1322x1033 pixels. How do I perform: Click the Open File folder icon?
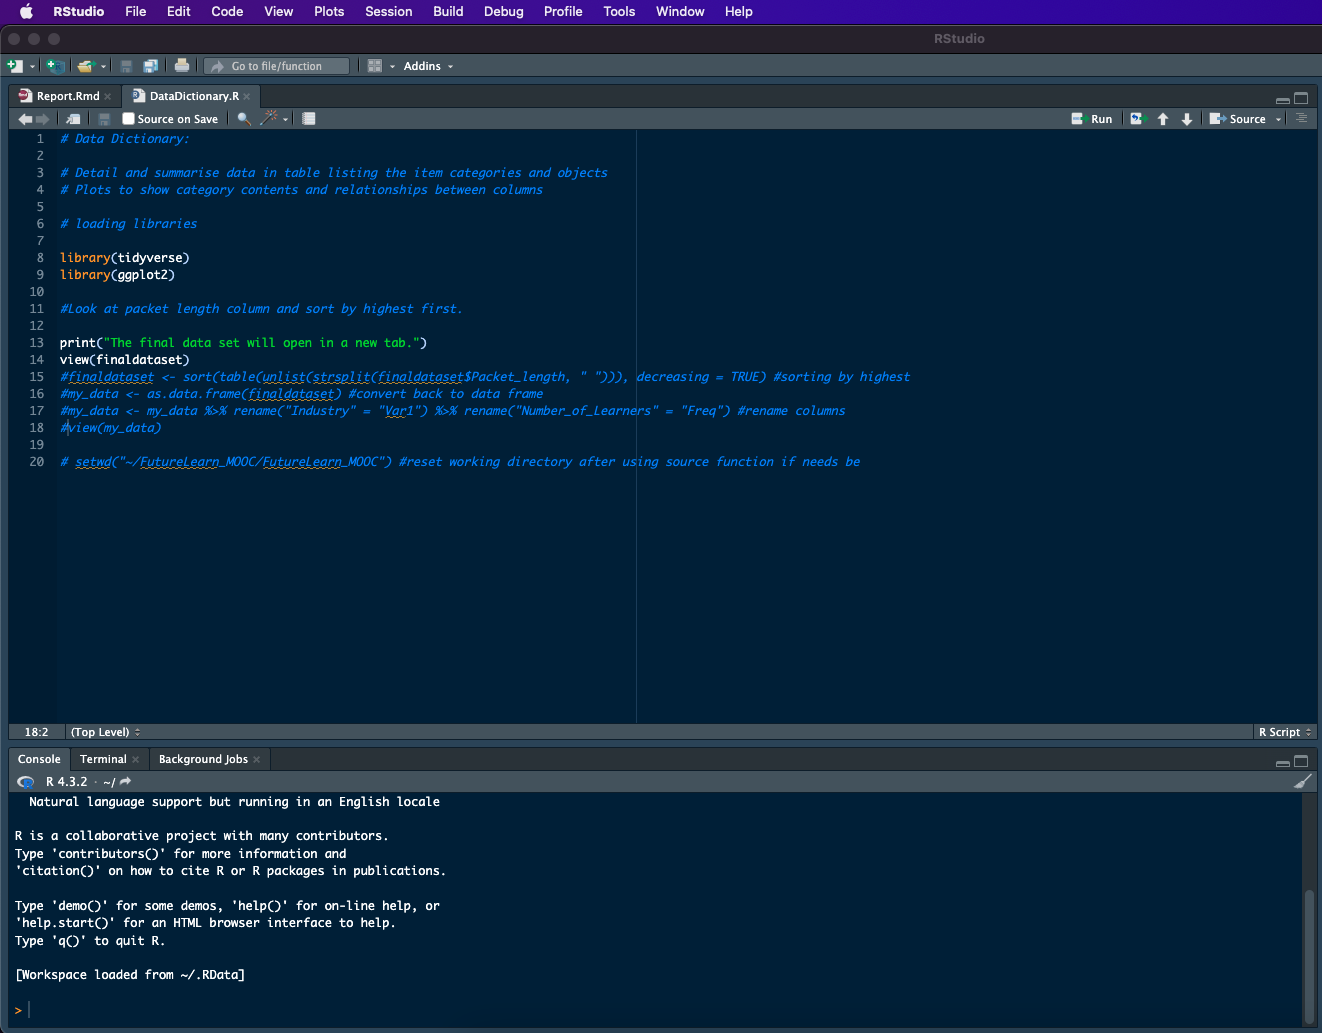85,66
